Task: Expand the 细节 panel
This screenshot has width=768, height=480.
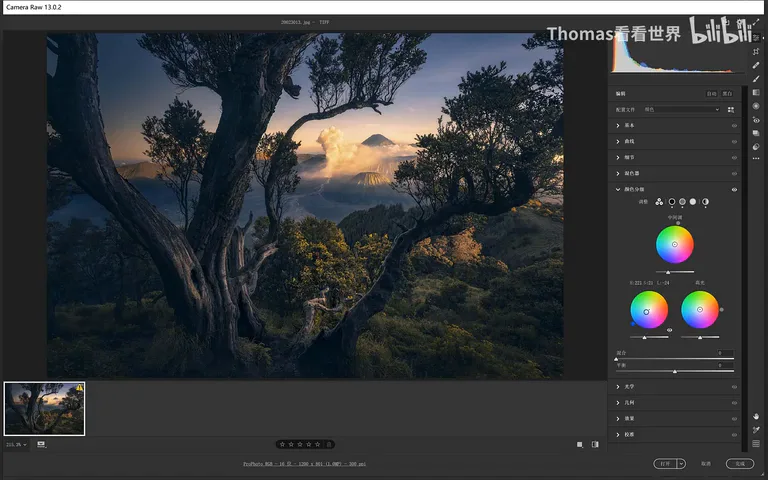Action: [x=618, y=158]
